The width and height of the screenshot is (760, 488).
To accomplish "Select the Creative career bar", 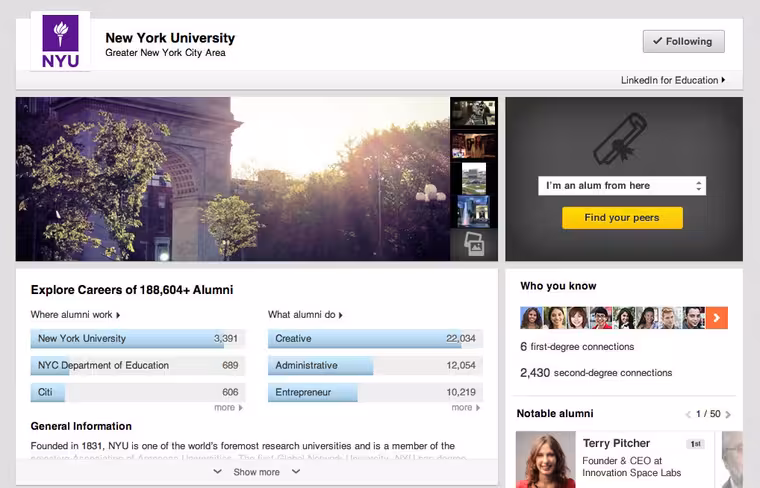I will [375, 338].
